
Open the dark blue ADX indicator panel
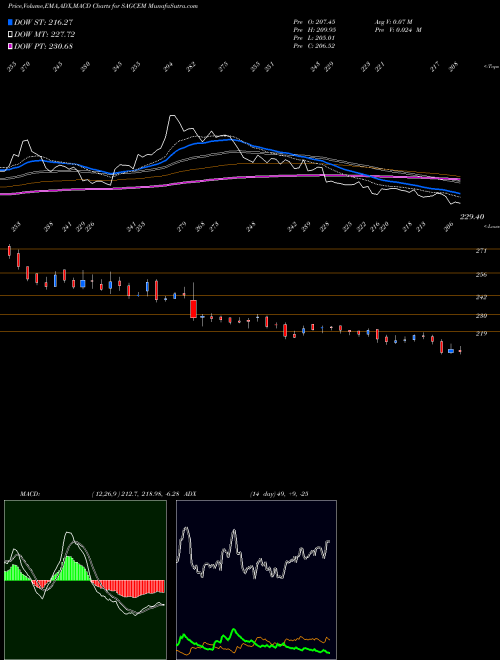click(256, 580)
